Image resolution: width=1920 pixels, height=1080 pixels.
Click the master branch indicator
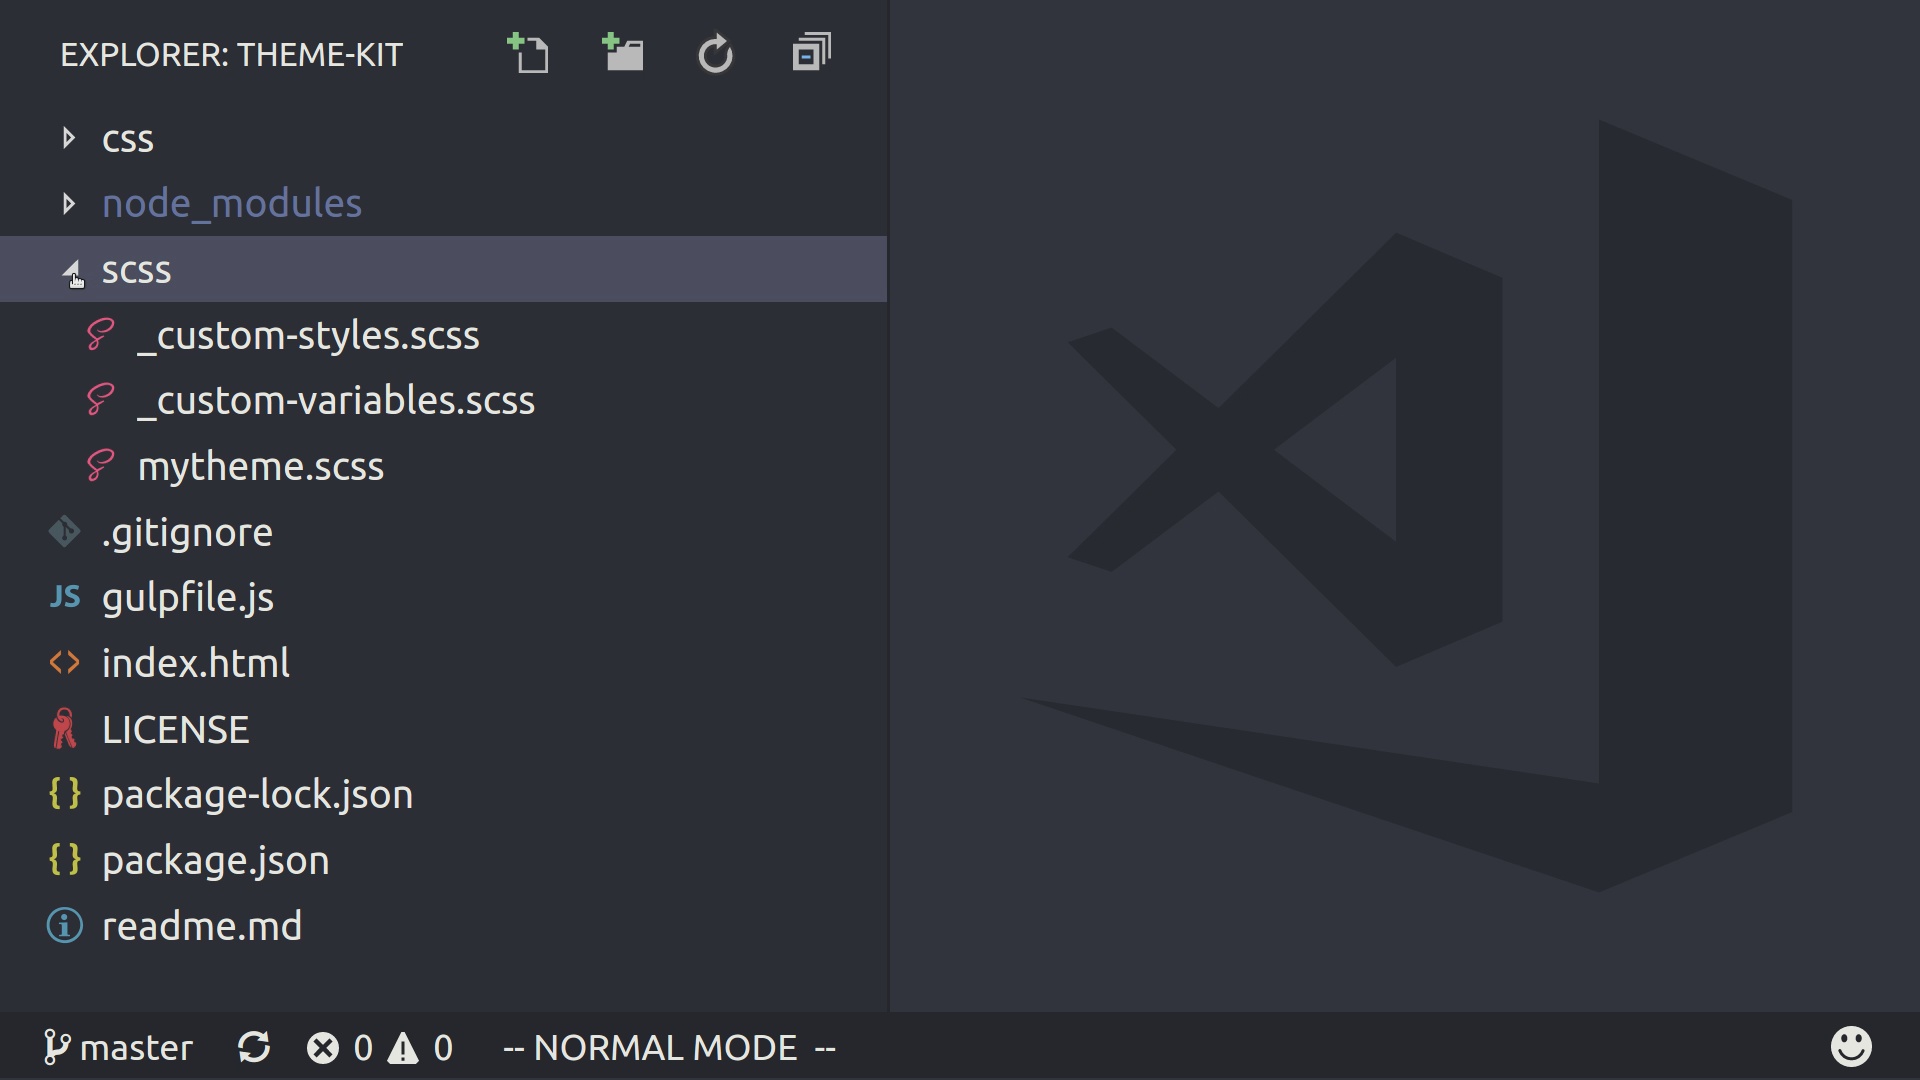[118, 1047]
